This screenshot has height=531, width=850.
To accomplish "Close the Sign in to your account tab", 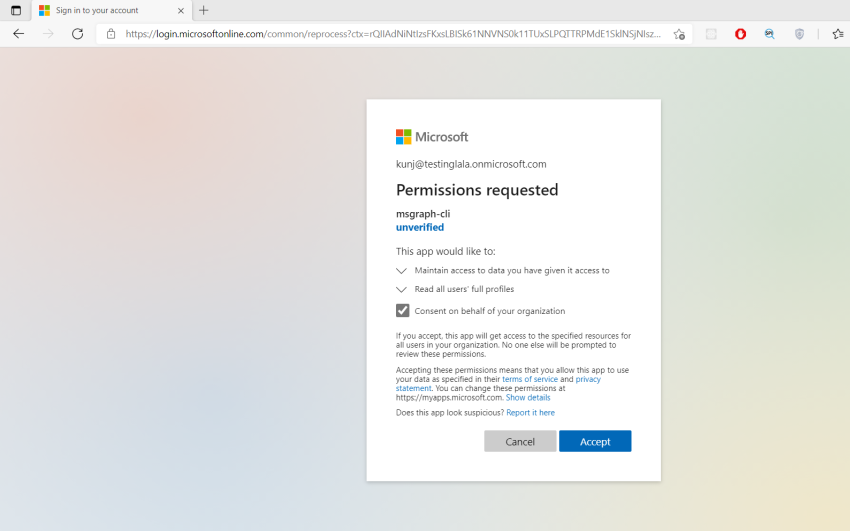I will tap(180, 10).
